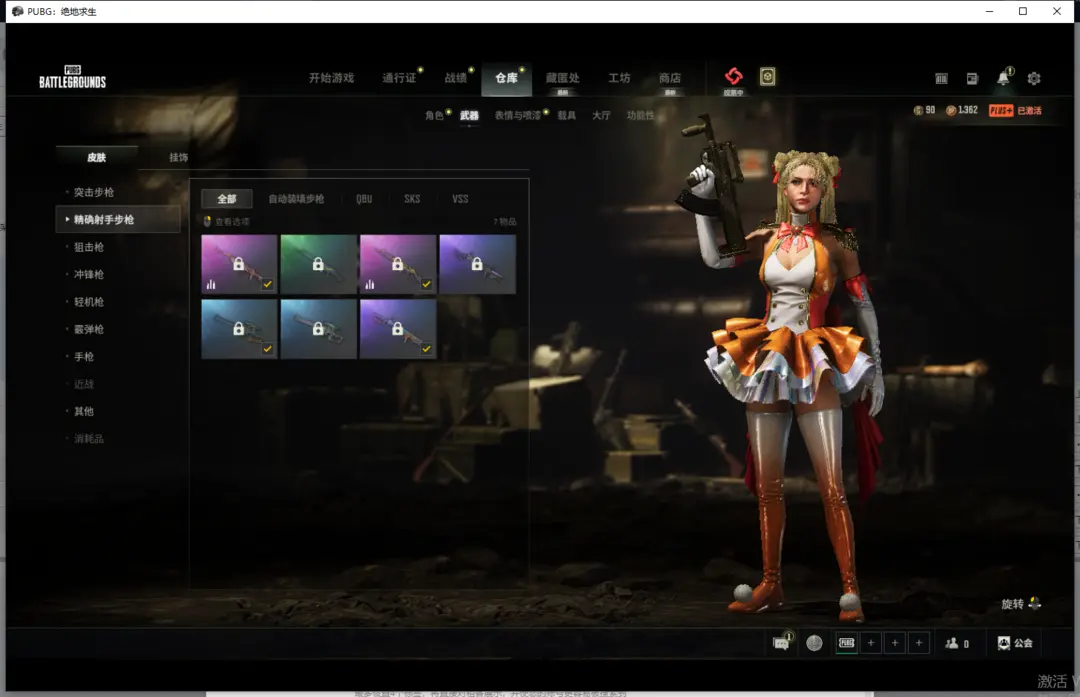
Task: Click the first empty plus team slot
Action: click(871, 643)
